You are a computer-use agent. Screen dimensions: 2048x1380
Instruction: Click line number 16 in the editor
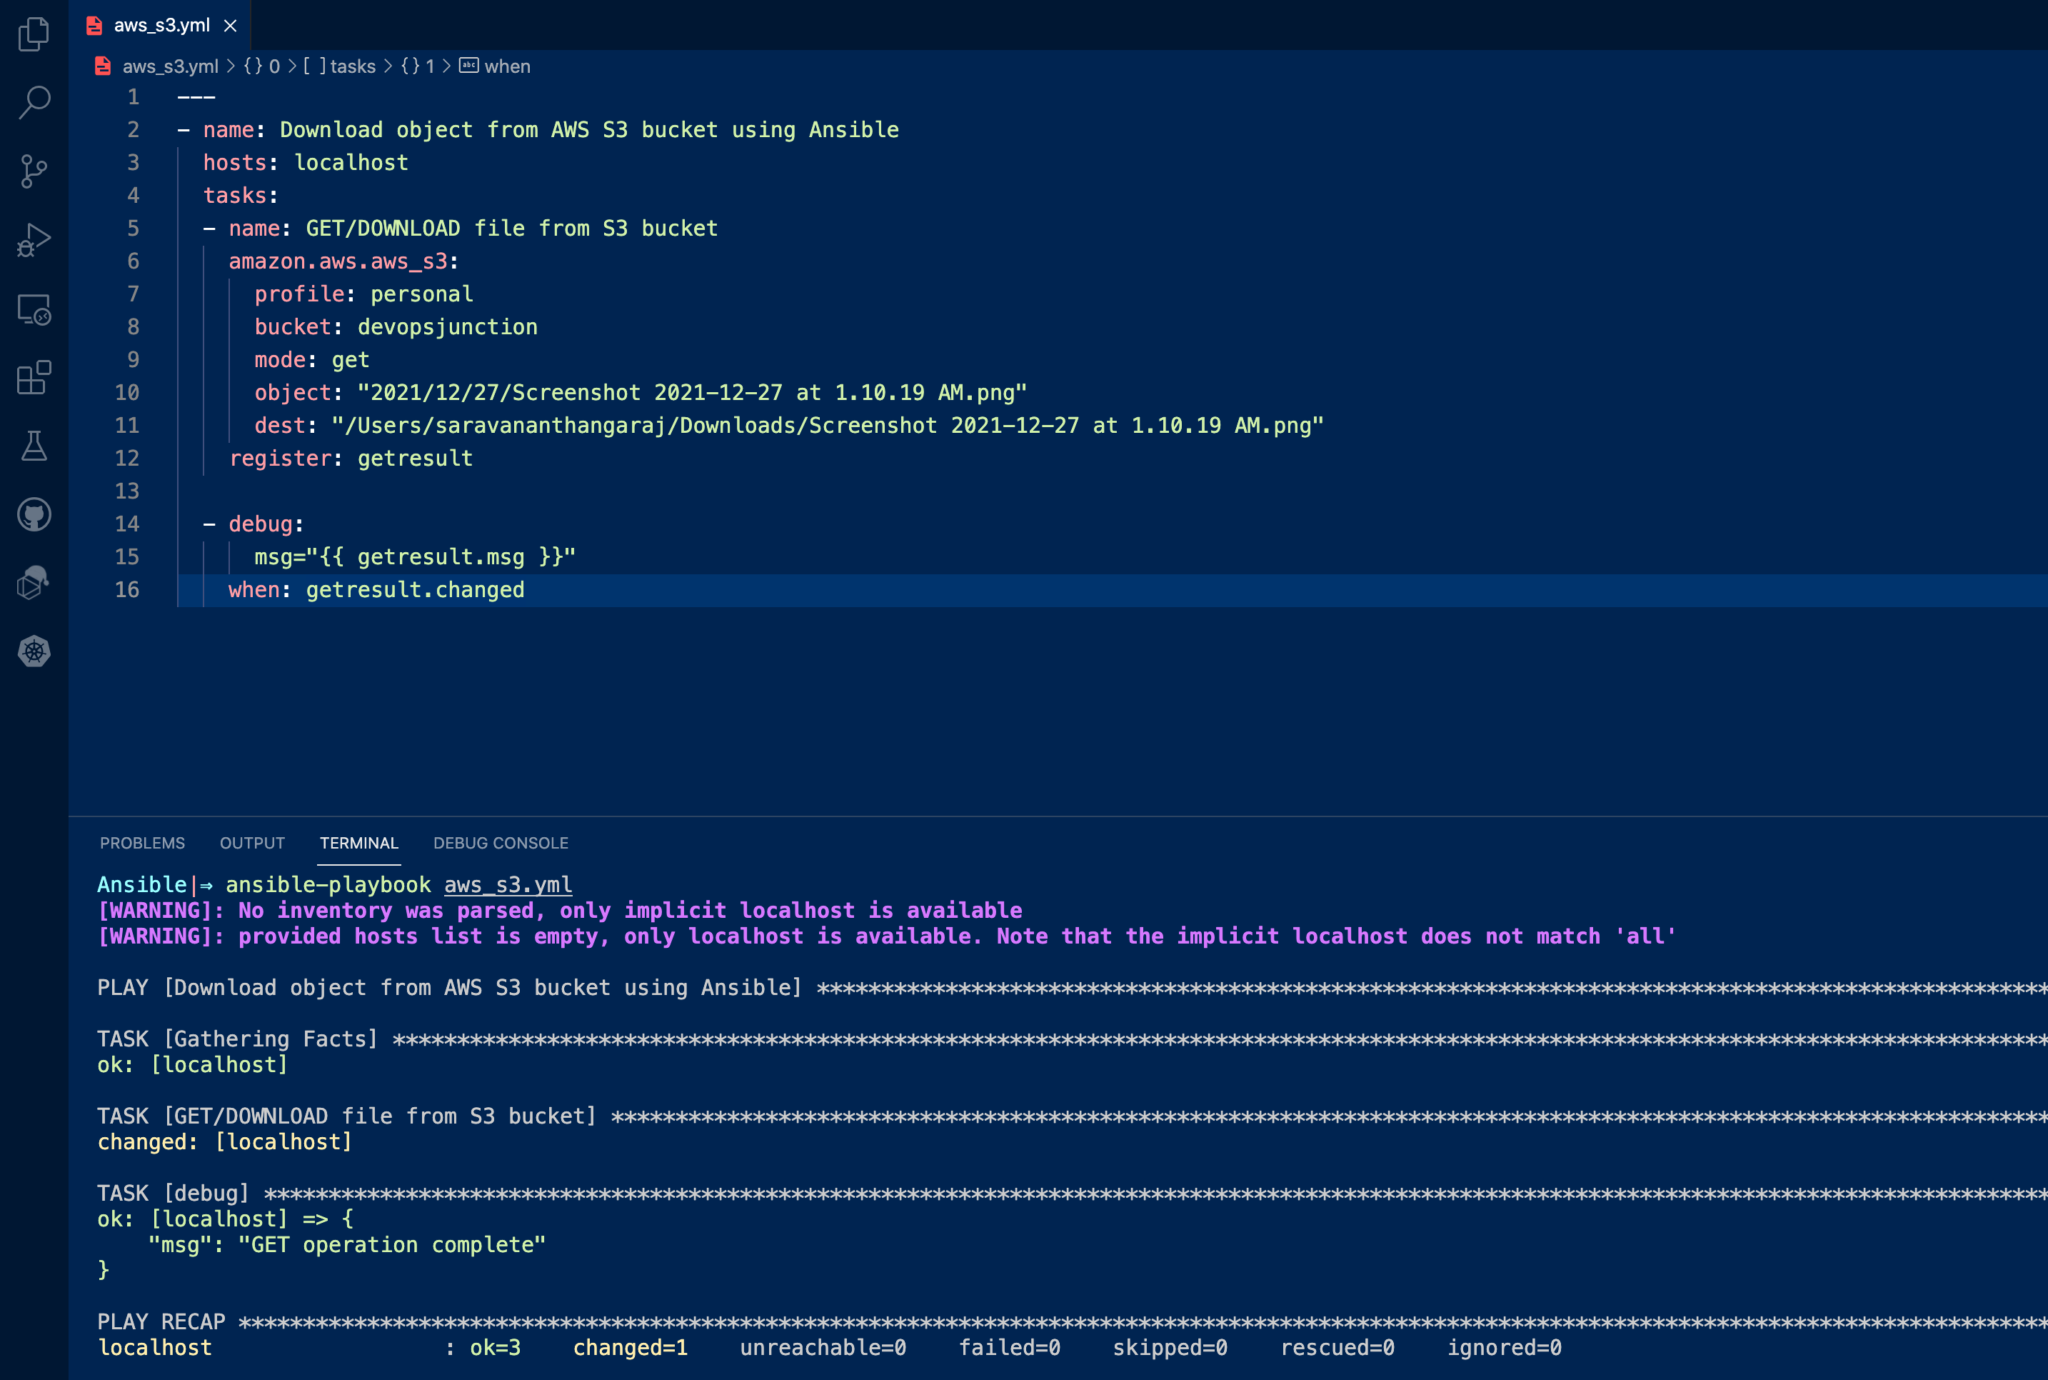click(x=128, y=590)
